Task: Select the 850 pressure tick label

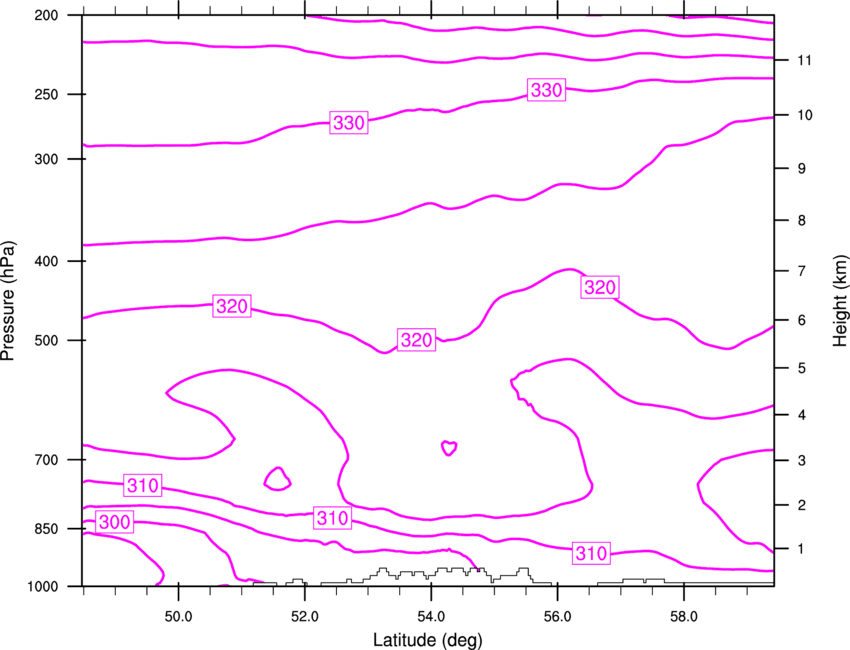Action: [x=47, y=529]
